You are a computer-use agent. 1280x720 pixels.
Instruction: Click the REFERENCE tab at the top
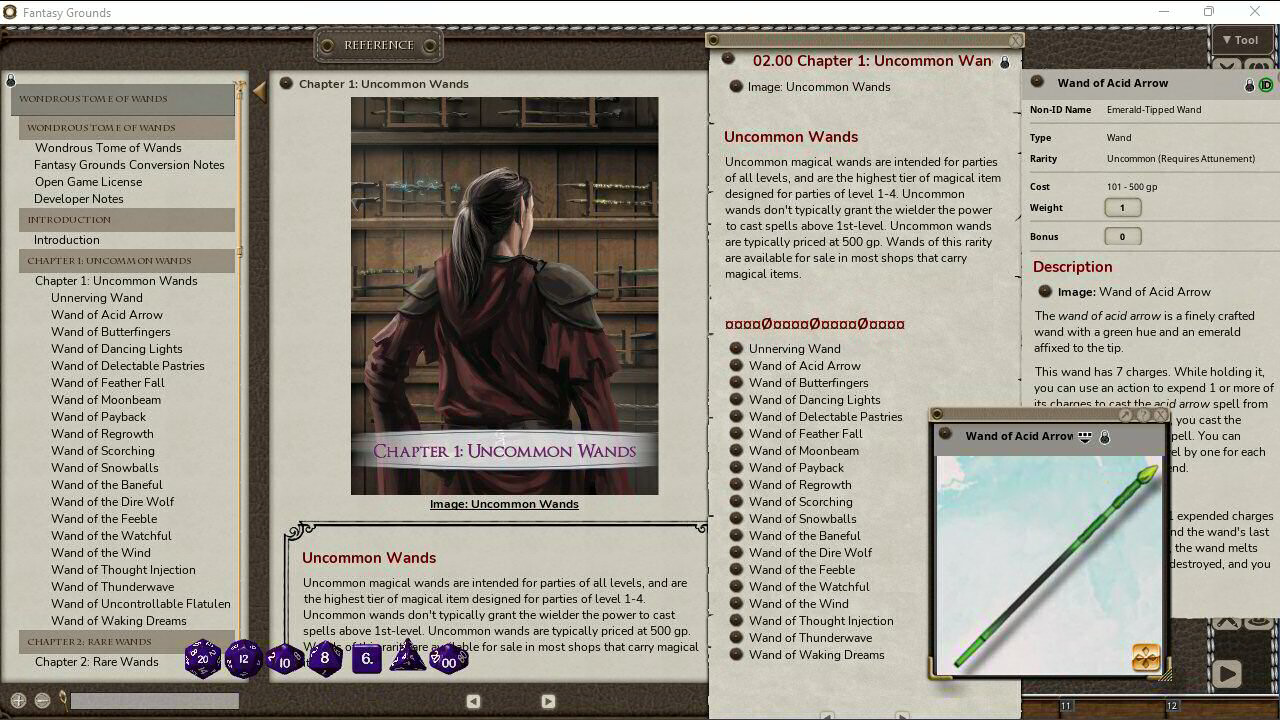click(x=378, y=45)
